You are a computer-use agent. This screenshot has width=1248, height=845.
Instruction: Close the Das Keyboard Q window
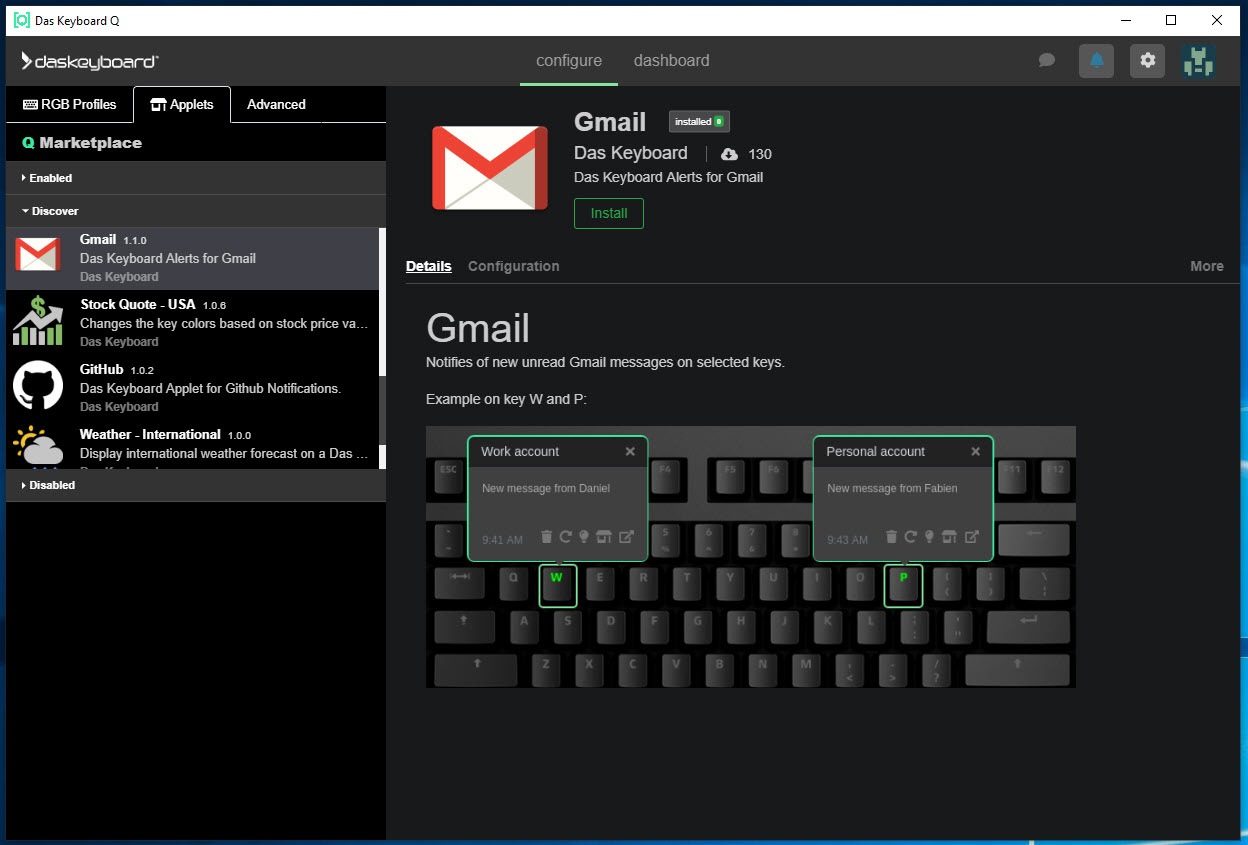pos(1217,20)
